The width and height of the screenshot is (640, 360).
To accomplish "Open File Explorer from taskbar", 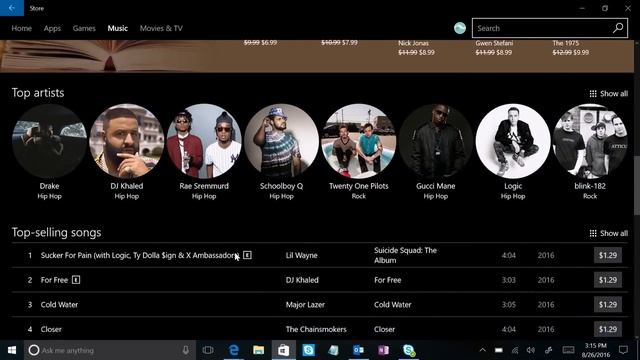I will coord(258,350).
